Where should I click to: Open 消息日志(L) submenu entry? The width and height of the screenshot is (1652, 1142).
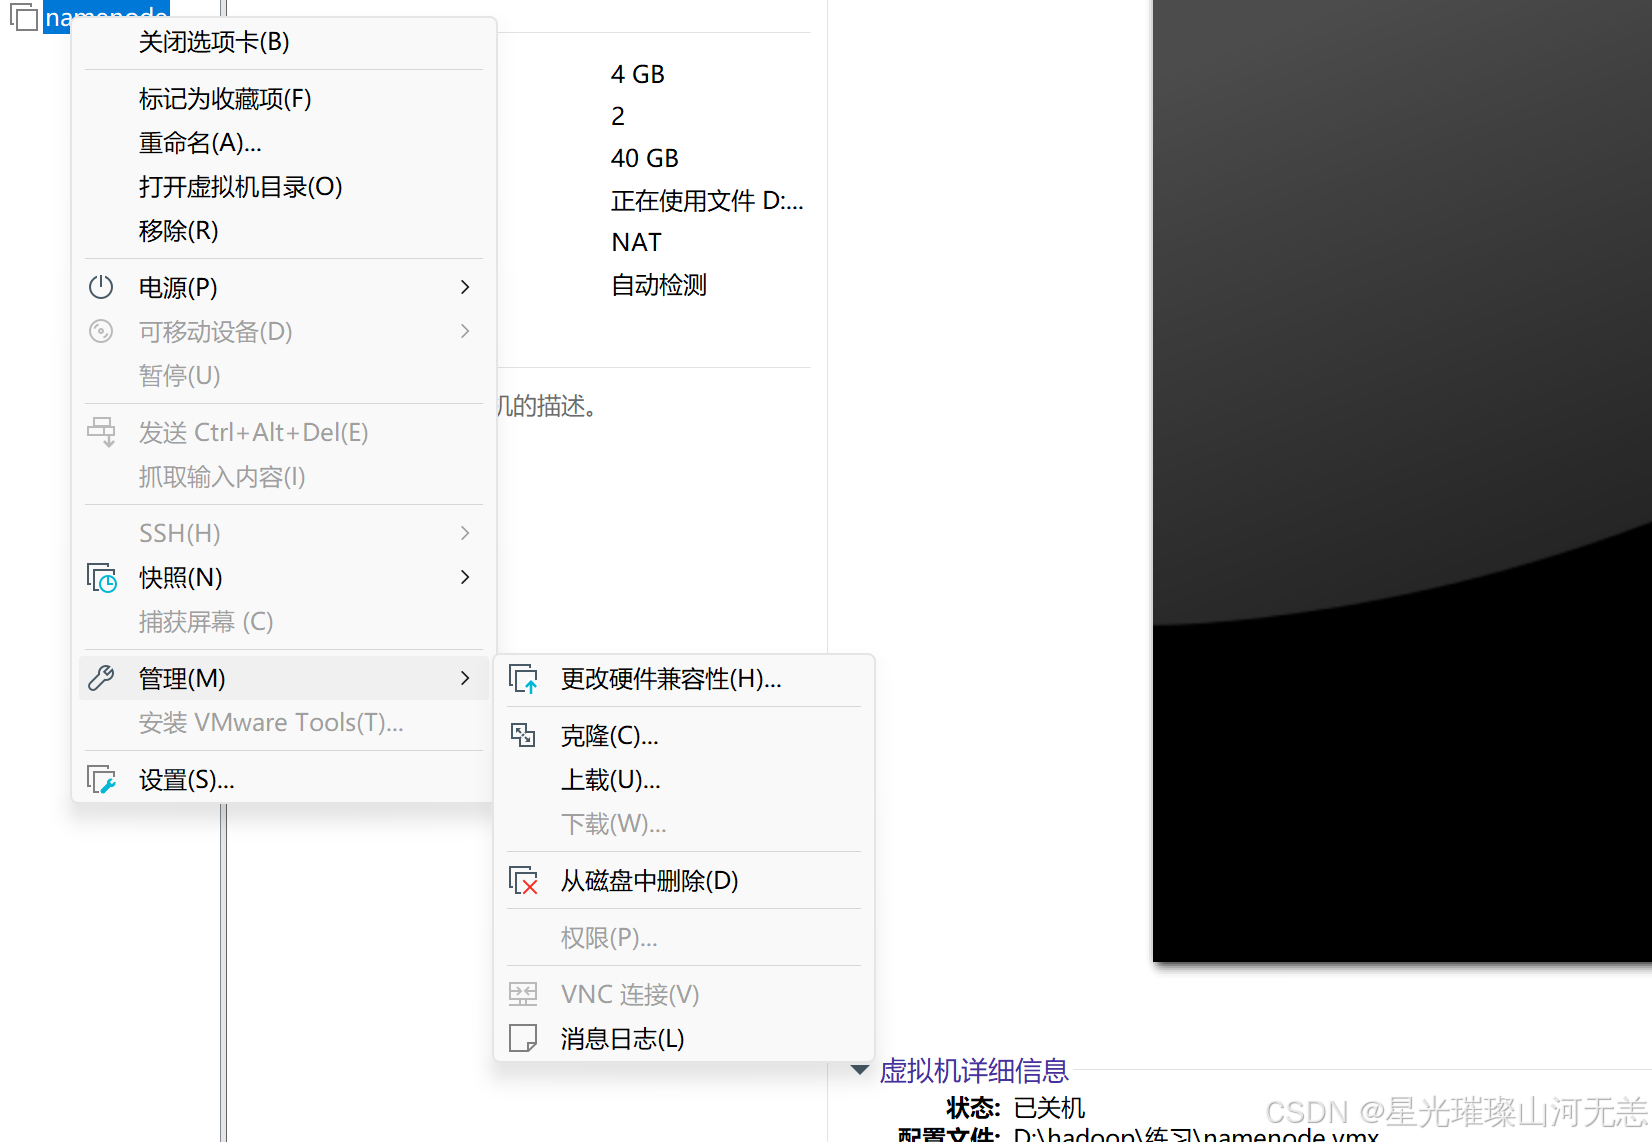click(x=684, y=1038)
